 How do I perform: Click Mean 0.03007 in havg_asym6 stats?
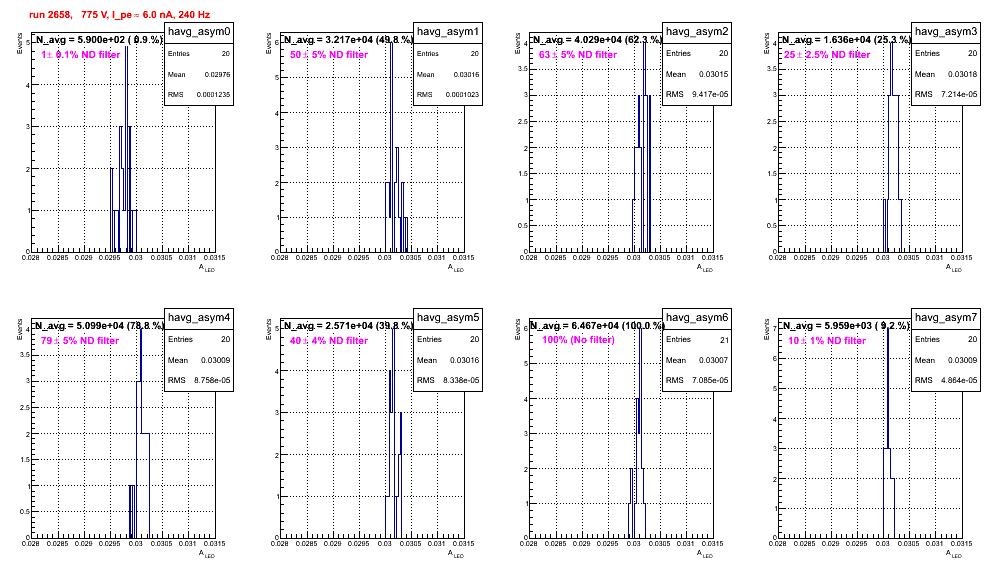point(697,360)
